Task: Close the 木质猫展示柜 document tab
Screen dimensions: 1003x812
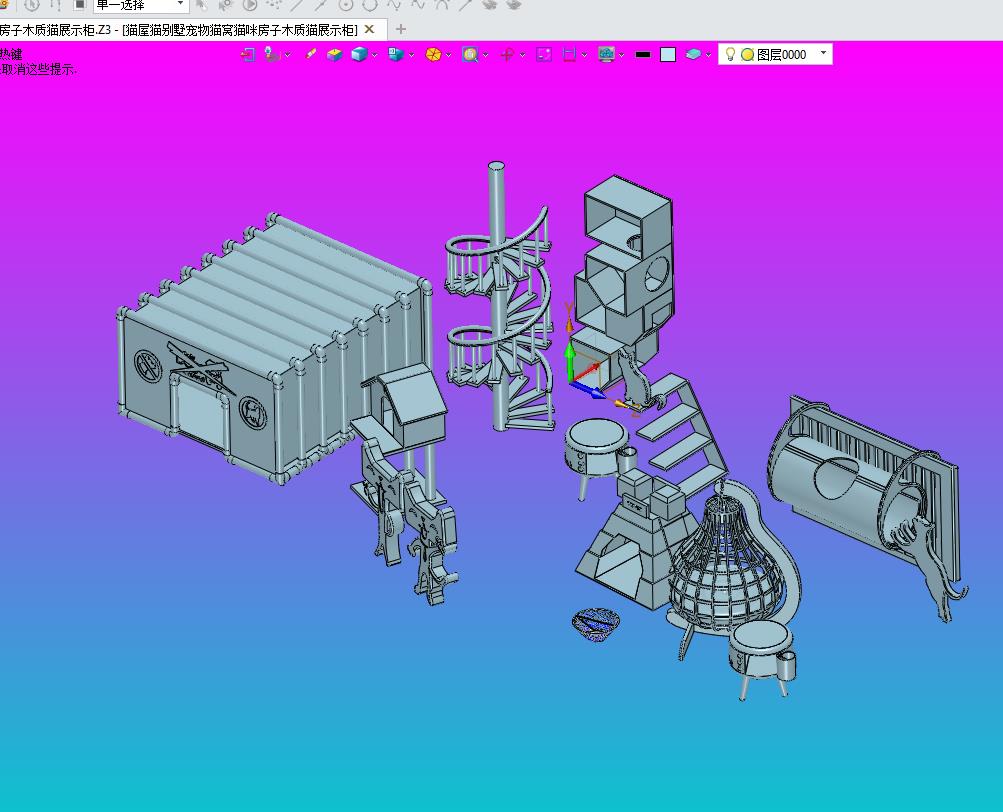Action: 369,29
